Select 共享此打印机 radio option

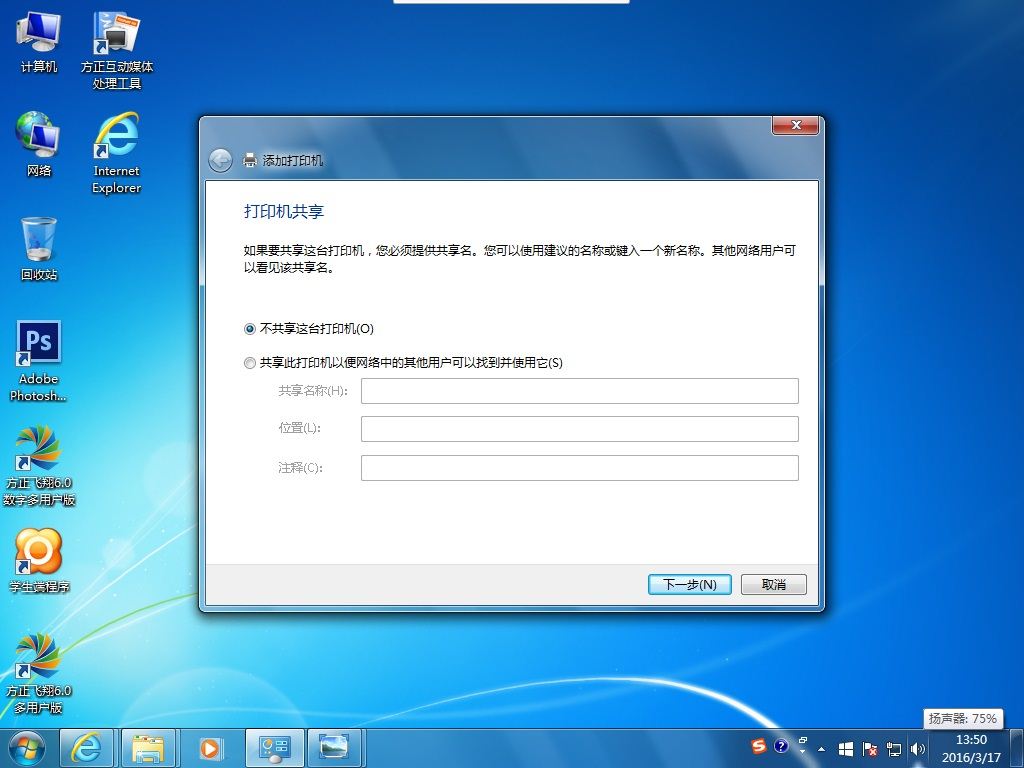[x=404, y=362]
